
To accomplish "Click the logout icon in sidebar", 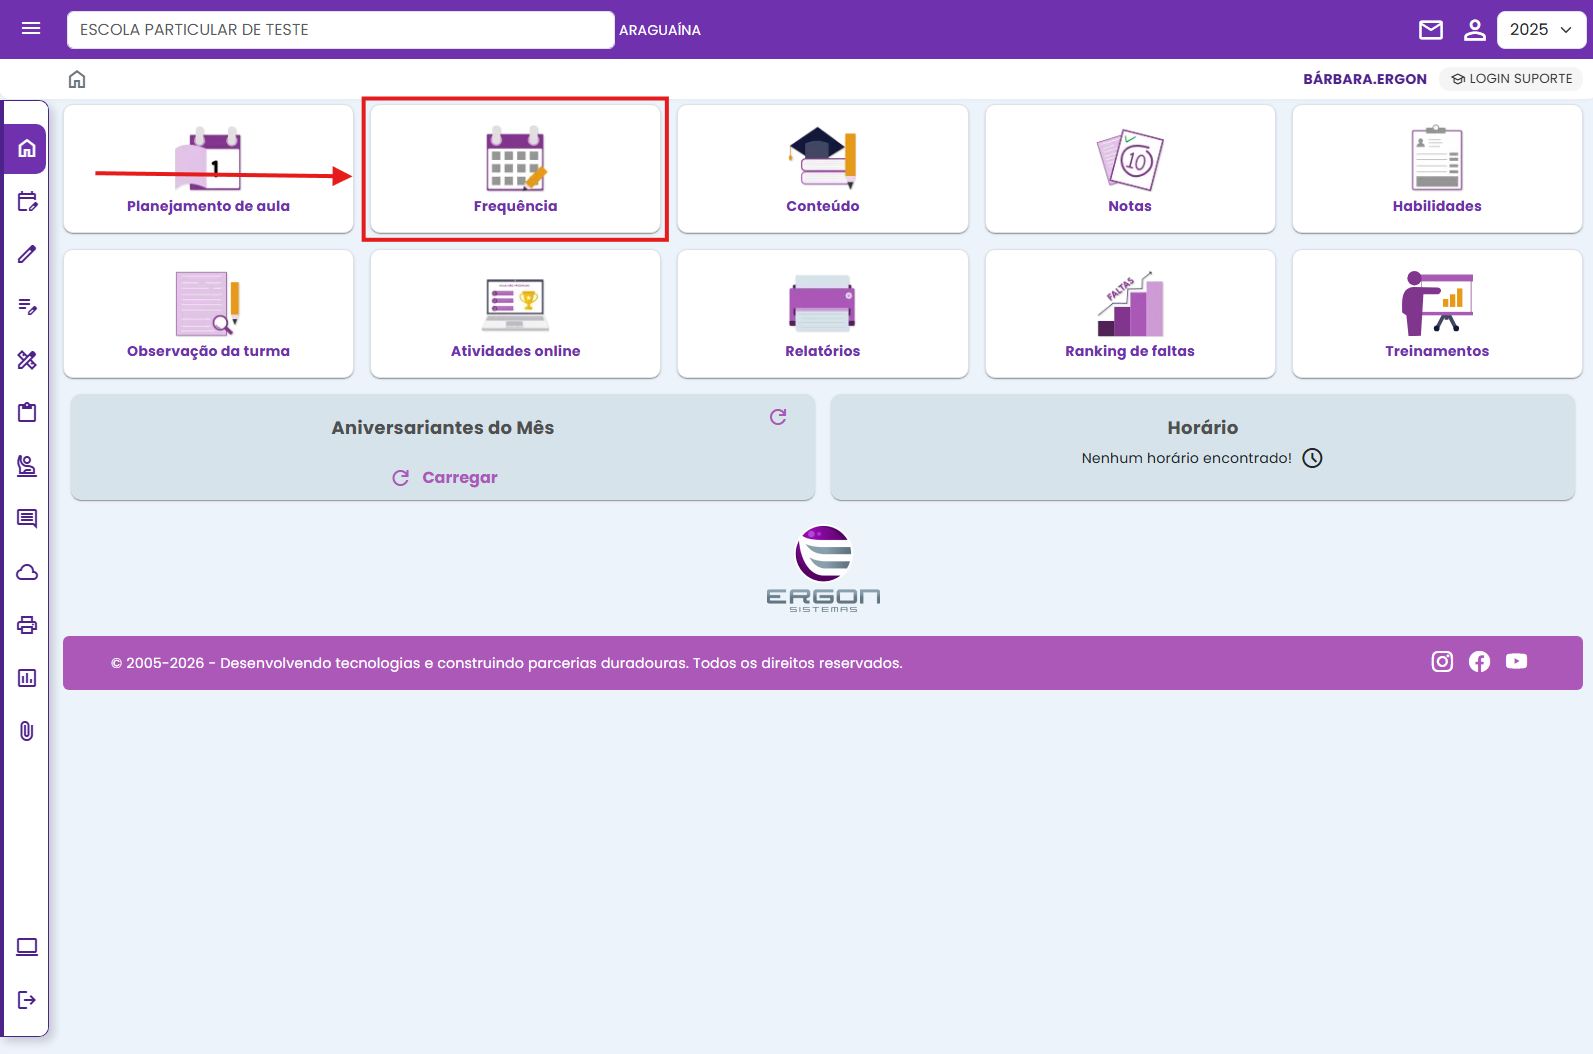I will click(x=27, y=1000).
